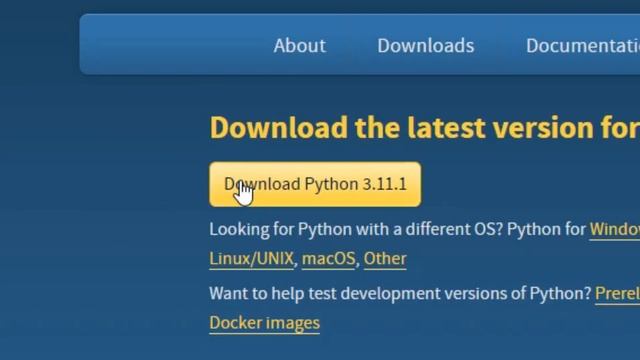640x360 pixels.
Task: Click the 'Looking for Python with a different OS?' text
Action: click(356, 229)
